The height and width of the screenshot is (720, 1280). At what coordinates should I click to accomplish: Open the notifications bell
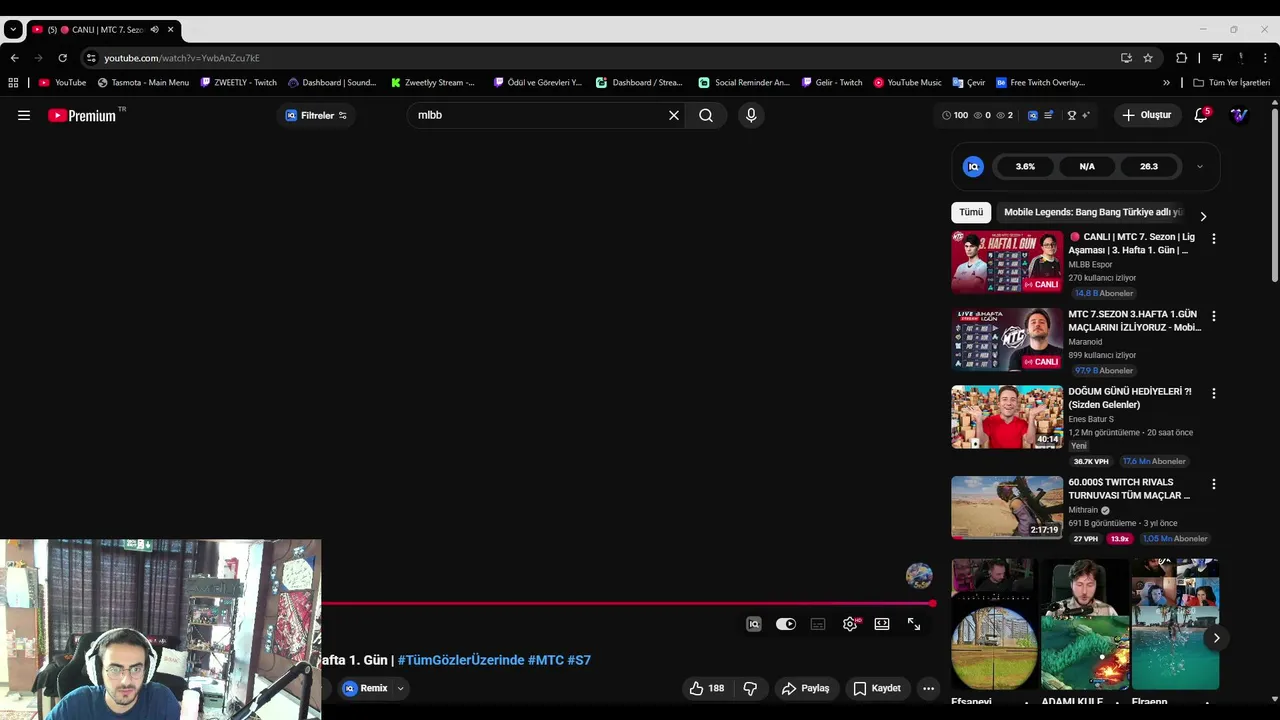1201,115
